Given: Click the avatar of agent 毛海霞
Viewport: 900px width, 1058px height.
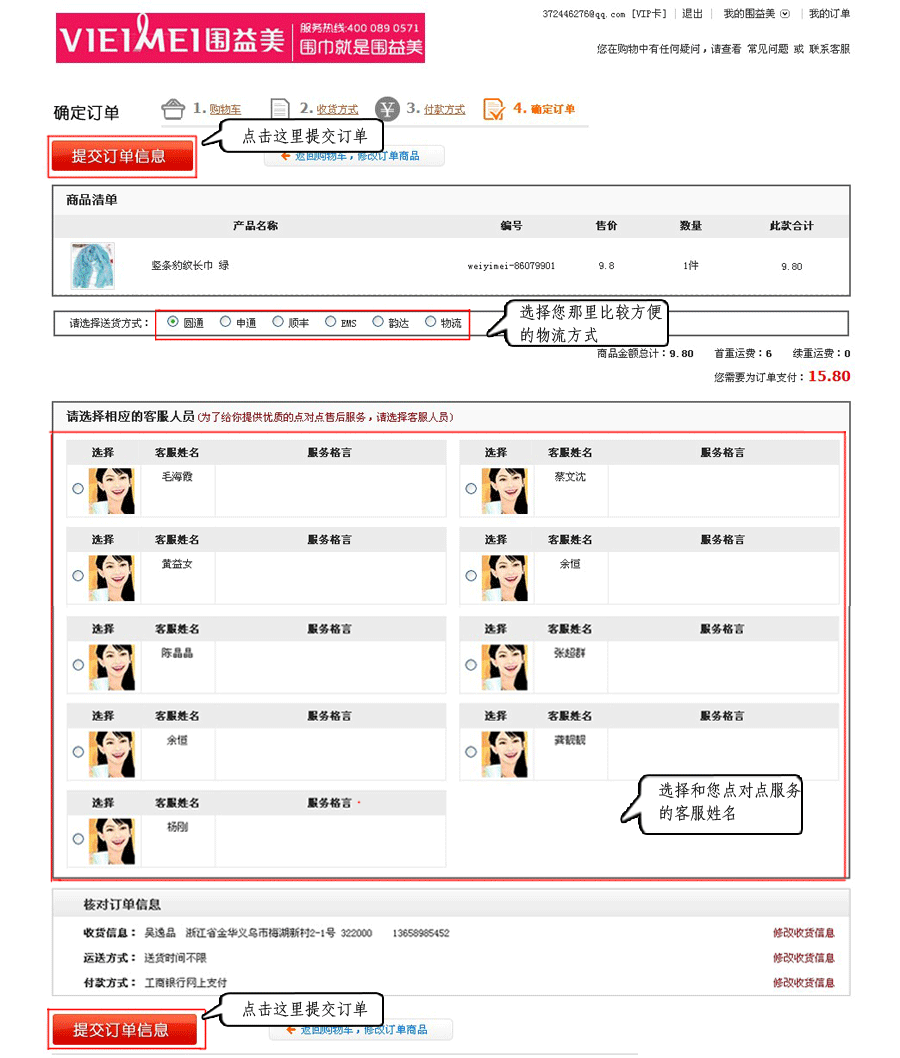Looking at the screenshot, I should [x=112, y=490].
